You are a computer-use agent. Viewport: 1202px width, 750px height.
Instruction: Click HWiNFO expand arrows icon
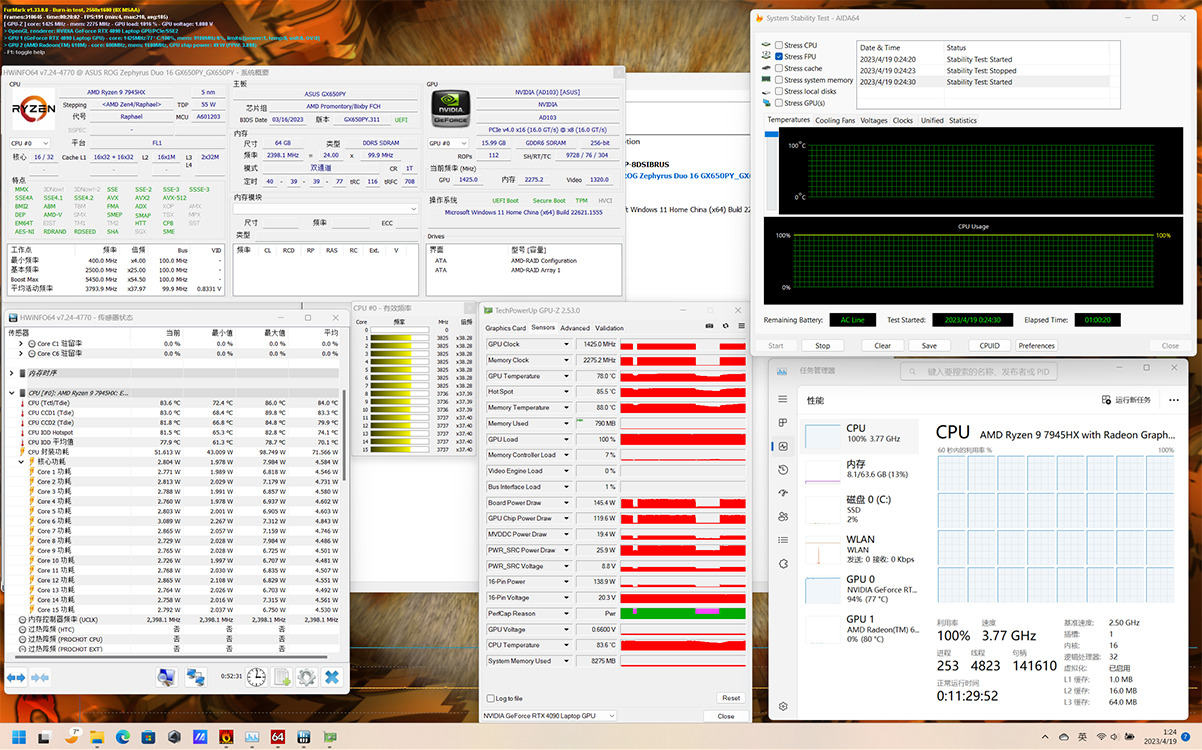(x=17, y=677)
